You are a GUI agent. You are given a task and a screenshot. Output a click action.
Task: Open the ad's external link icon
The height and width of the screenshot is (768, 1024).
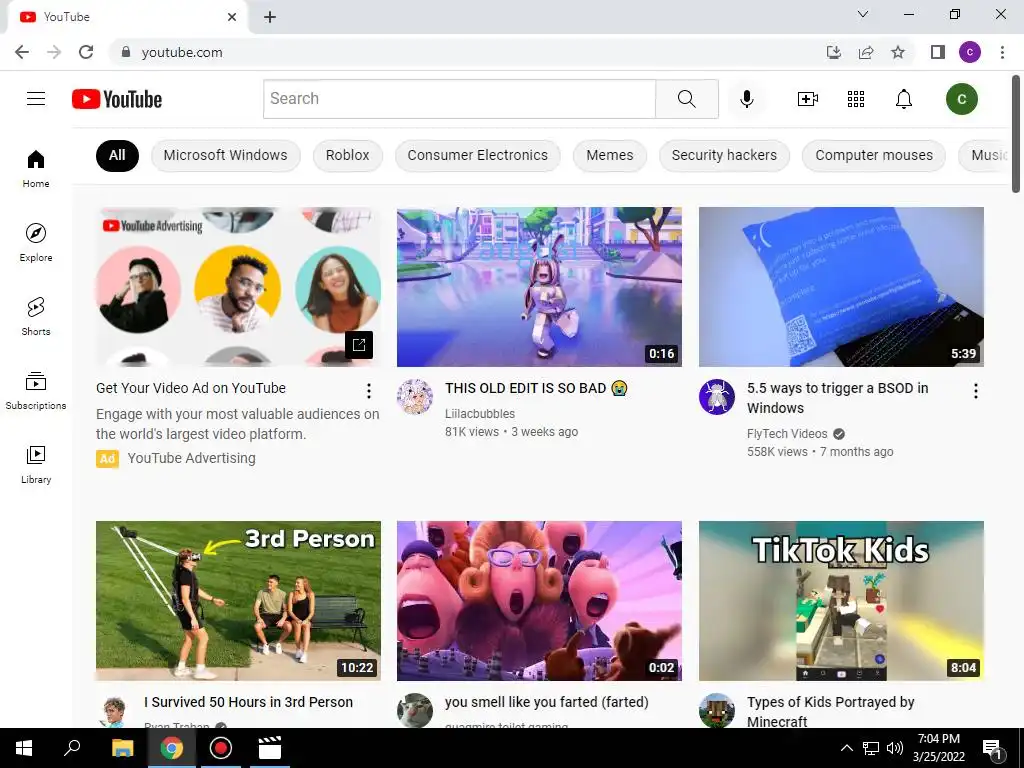pos(359,345)
